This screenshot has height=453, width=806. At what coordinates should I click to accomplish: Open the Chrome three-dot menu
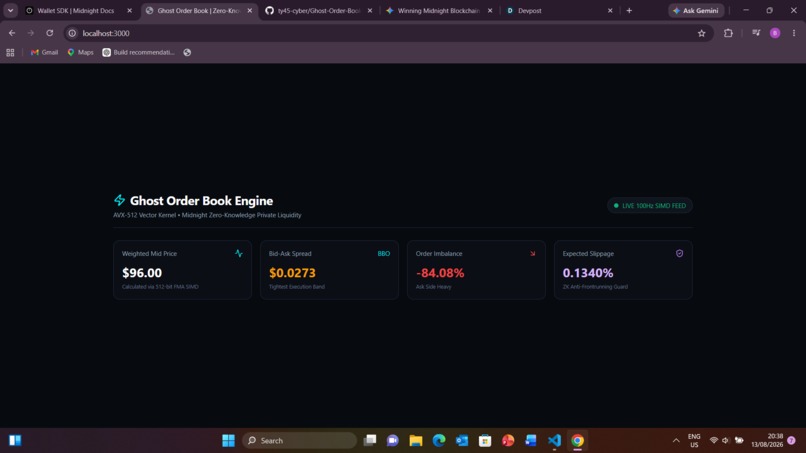coord(794,33)
